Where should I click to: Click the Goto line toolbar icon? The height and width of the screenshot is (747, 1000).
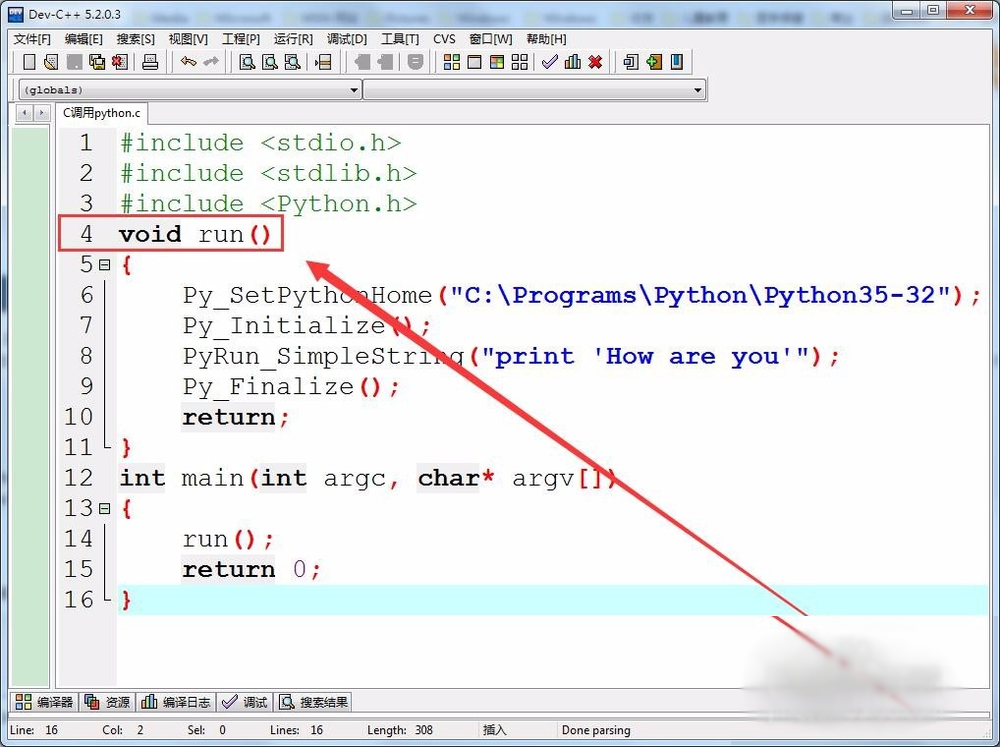coord(323,62)
